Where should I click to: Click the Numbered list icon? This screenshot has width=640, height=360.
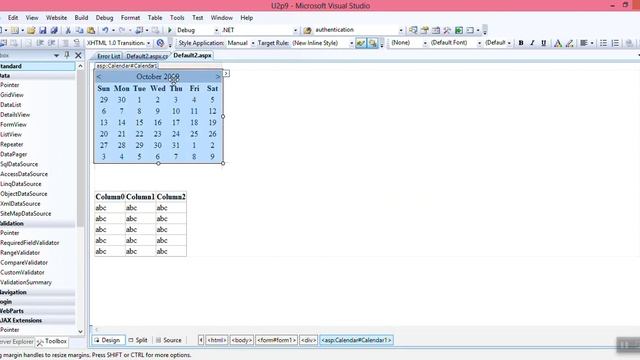point(615,43)
